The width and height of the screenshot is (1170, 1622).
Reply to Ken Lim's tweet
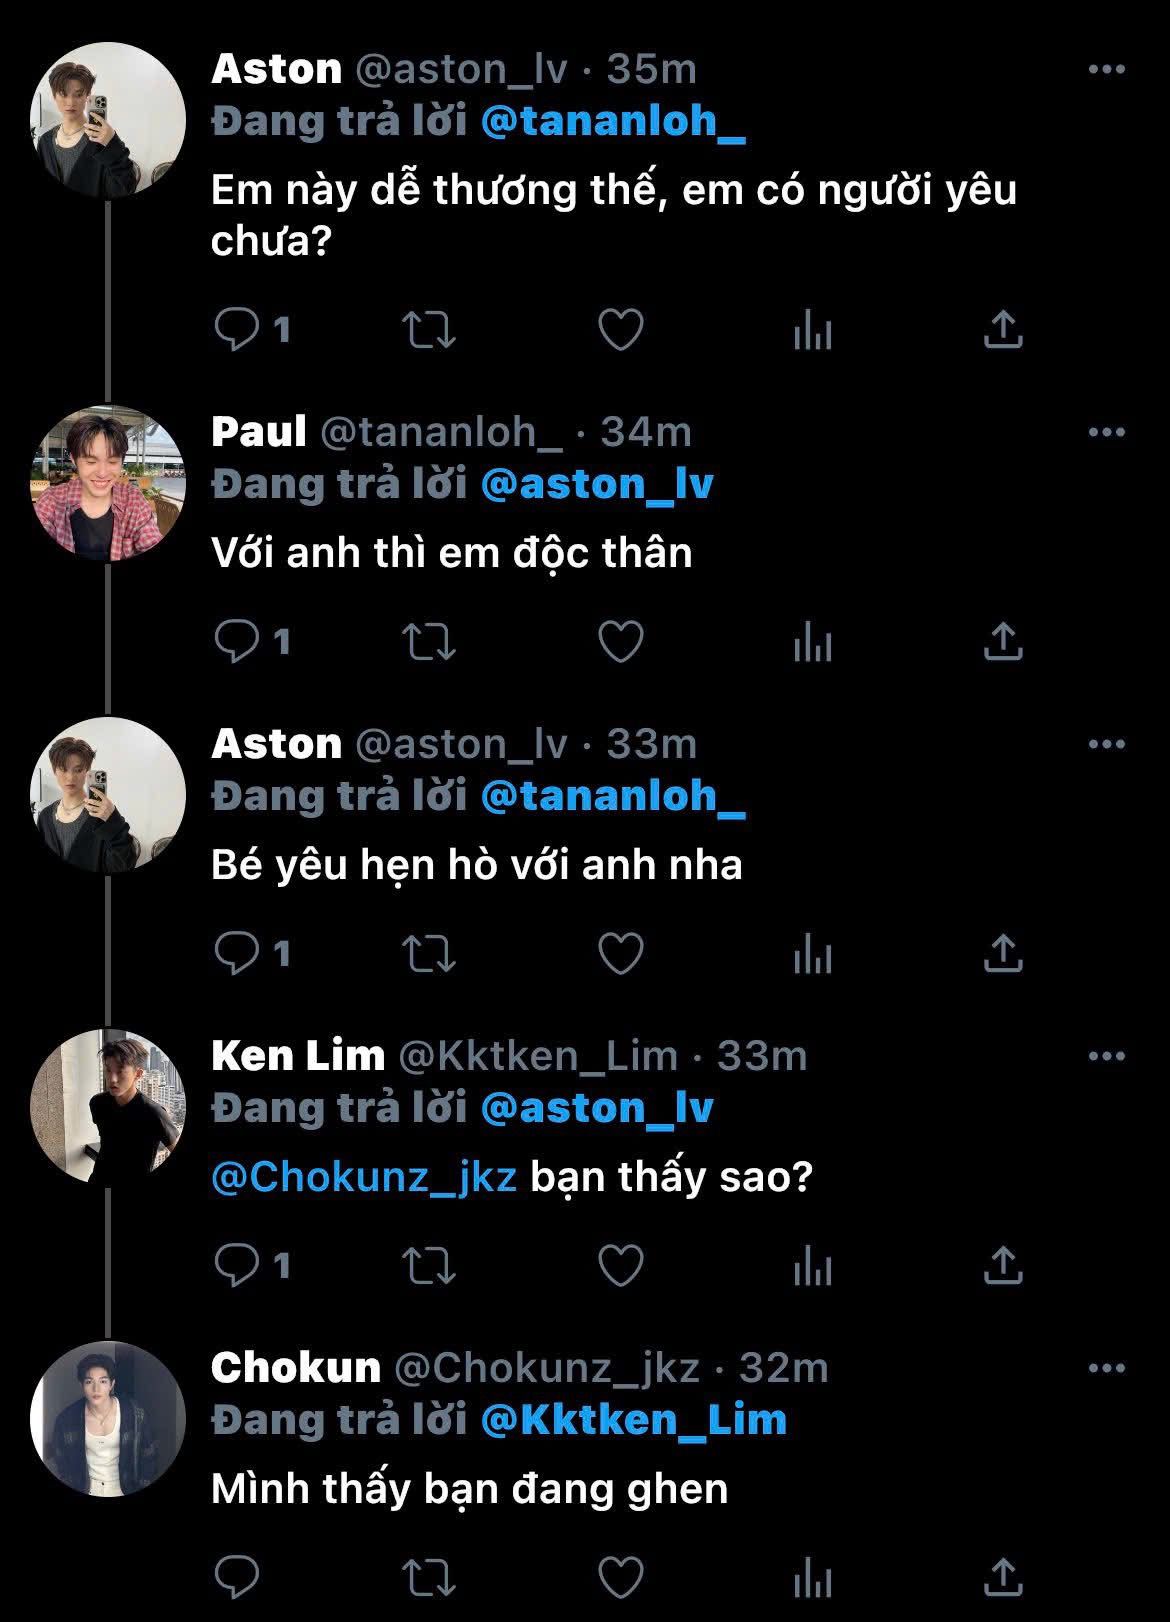click(x=237, y=1266)
